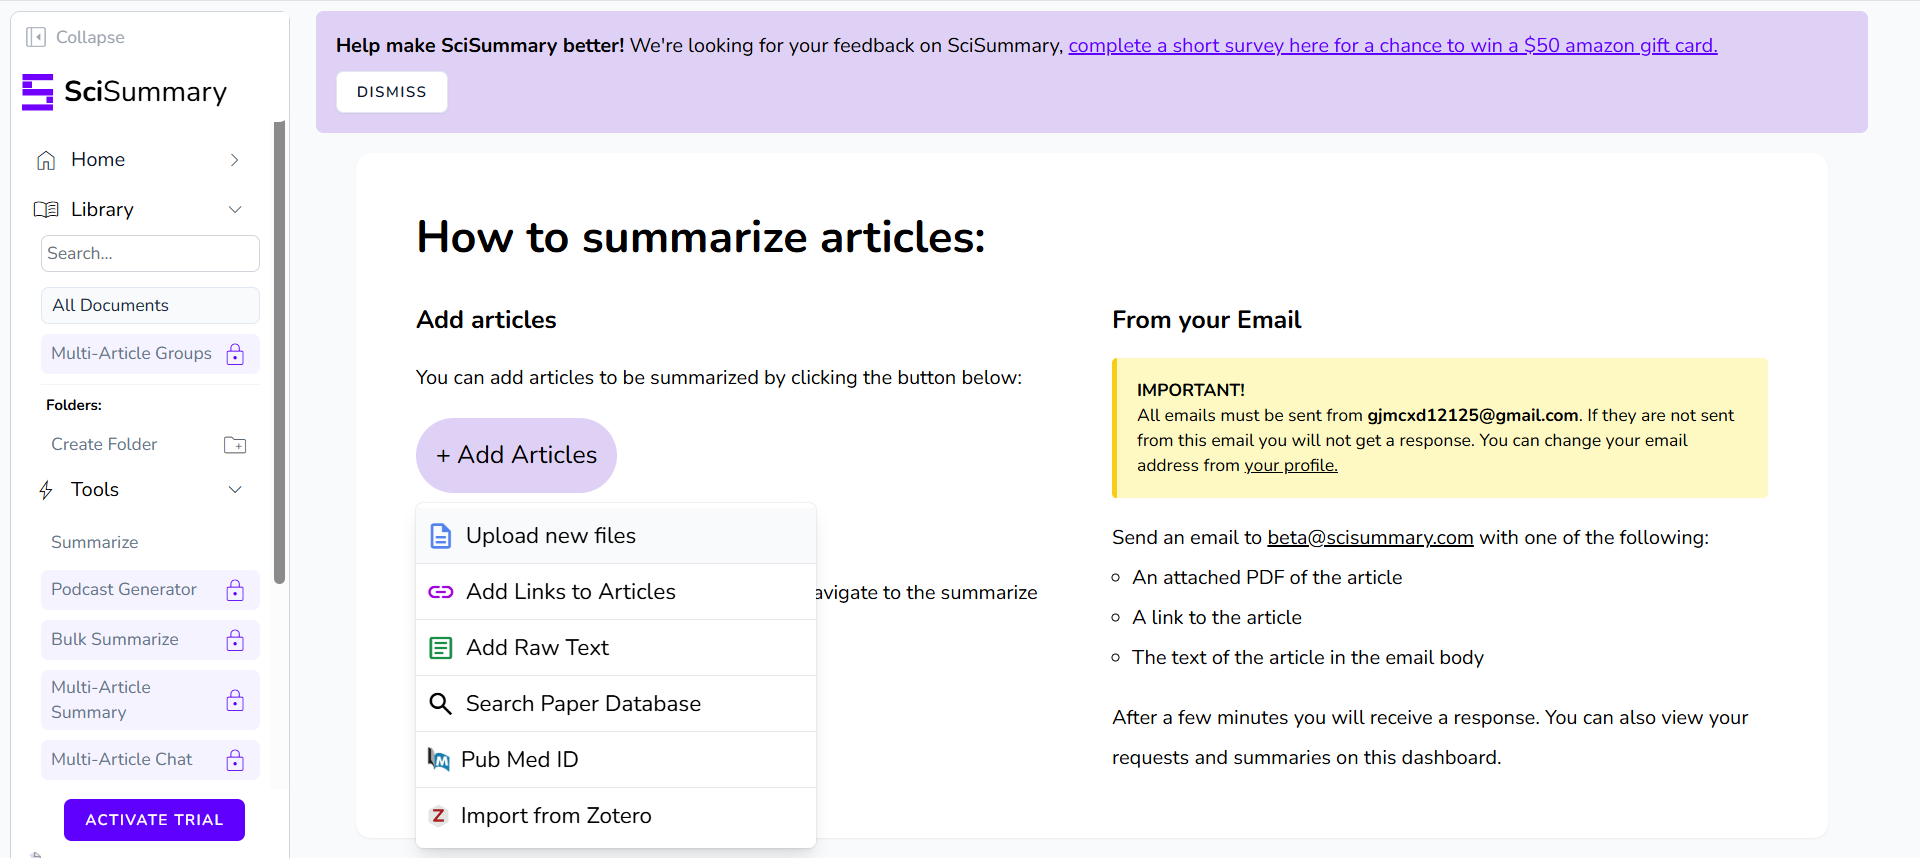Viewport: 1920px width, 858px height.
Task: Choose Pub Med ID option
Action: pyautogui.click(x=616, y=760)
